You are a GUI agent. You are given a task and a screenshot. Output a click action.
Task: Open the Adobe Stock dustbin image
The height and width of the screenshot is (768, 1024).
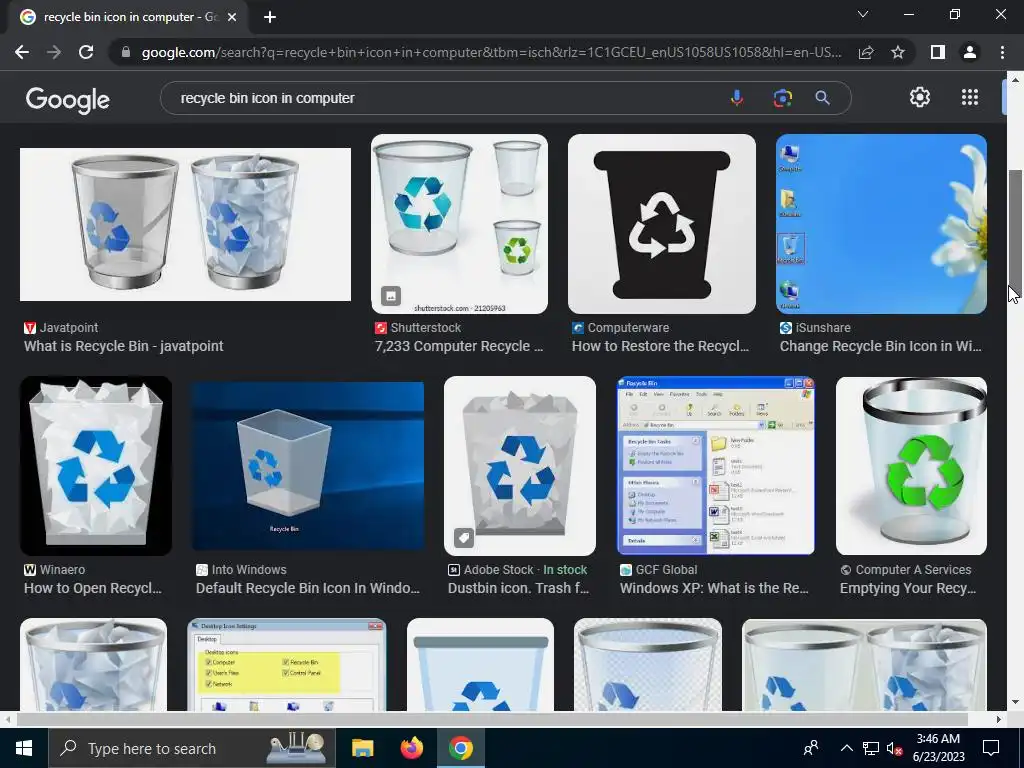[520, 466]
